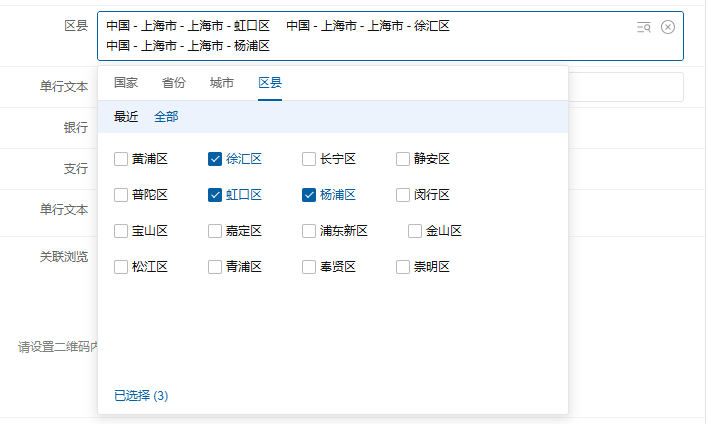The height and width of the screenshot is (424, 713).
Task: Open the 城市 tab
Action: [222, 83]
